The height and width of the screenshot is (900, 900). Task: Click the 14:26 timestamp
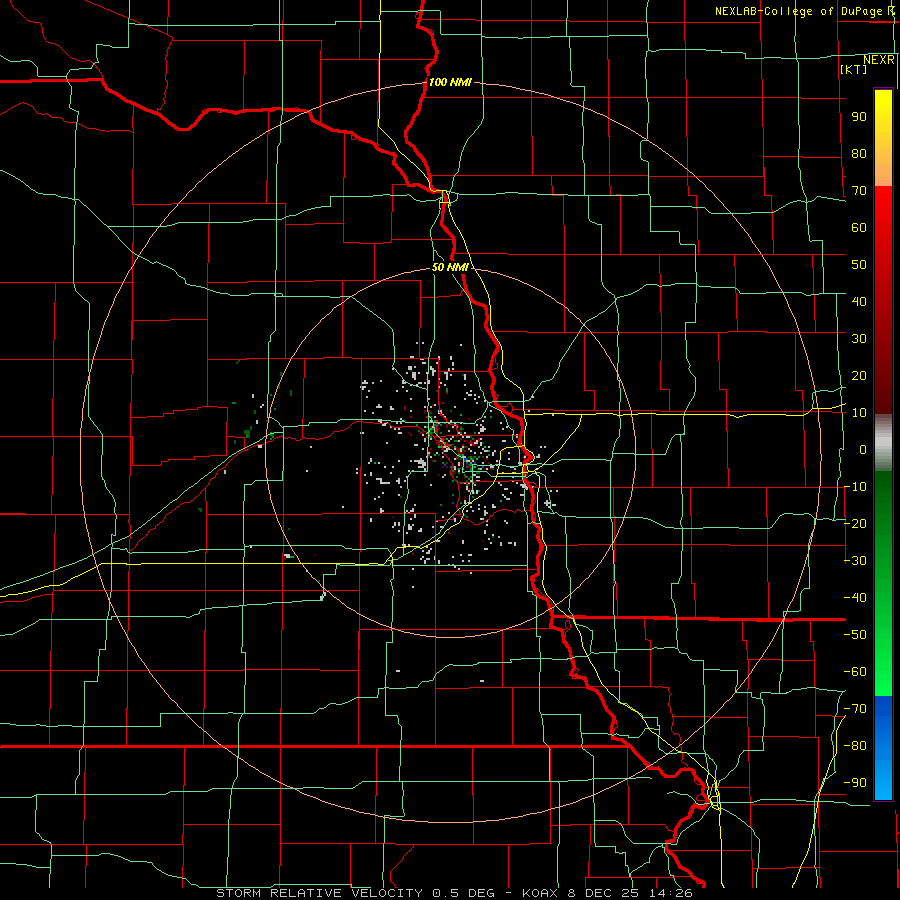pyautogui.click(x=672, y=893)
